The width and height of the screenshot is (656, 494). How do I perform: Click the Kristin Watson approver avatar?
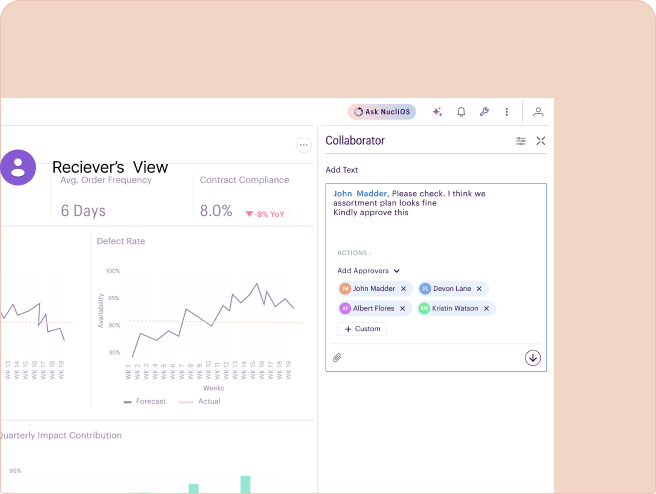(424, 308)
